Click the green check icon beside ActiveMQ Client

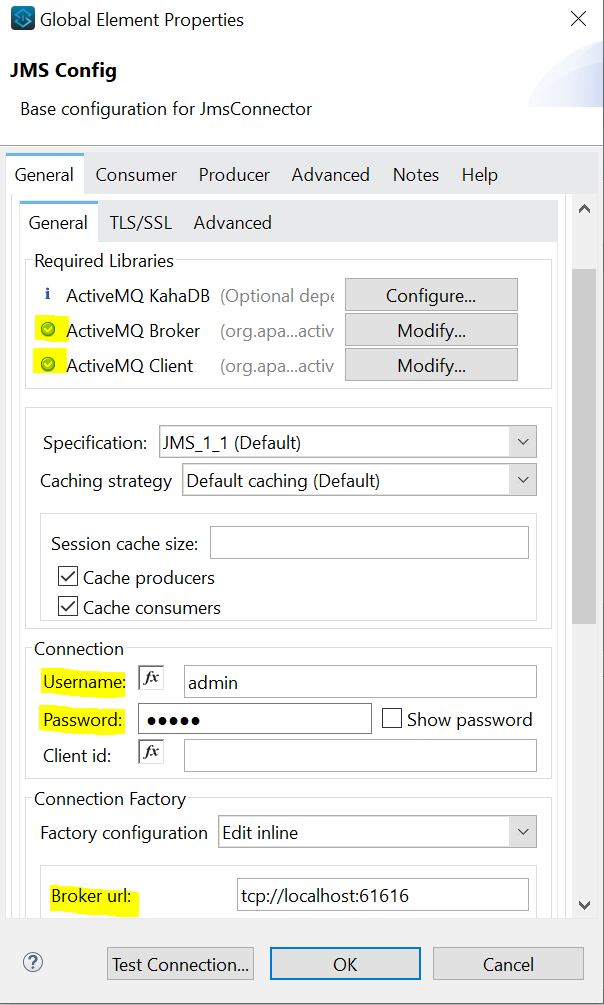coord(50,364)
